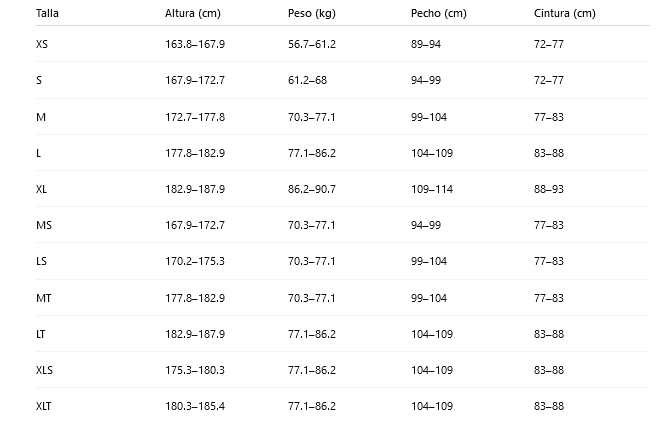664x436 pixels.
Task: Click chest value 109–114 in XL row
Action: pos(432,189)
